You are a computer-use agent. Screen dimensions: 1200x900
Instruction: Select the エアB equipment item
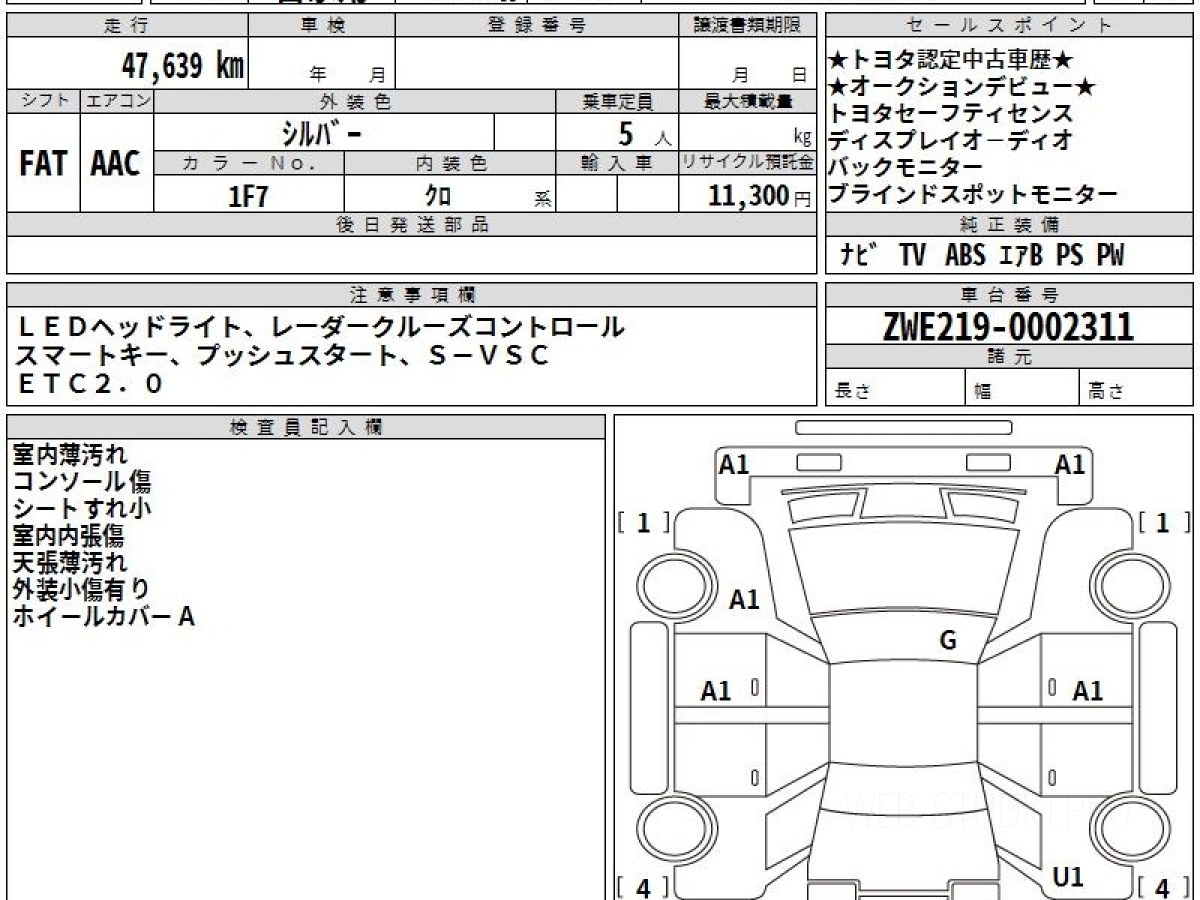[x=1020, y=256]
